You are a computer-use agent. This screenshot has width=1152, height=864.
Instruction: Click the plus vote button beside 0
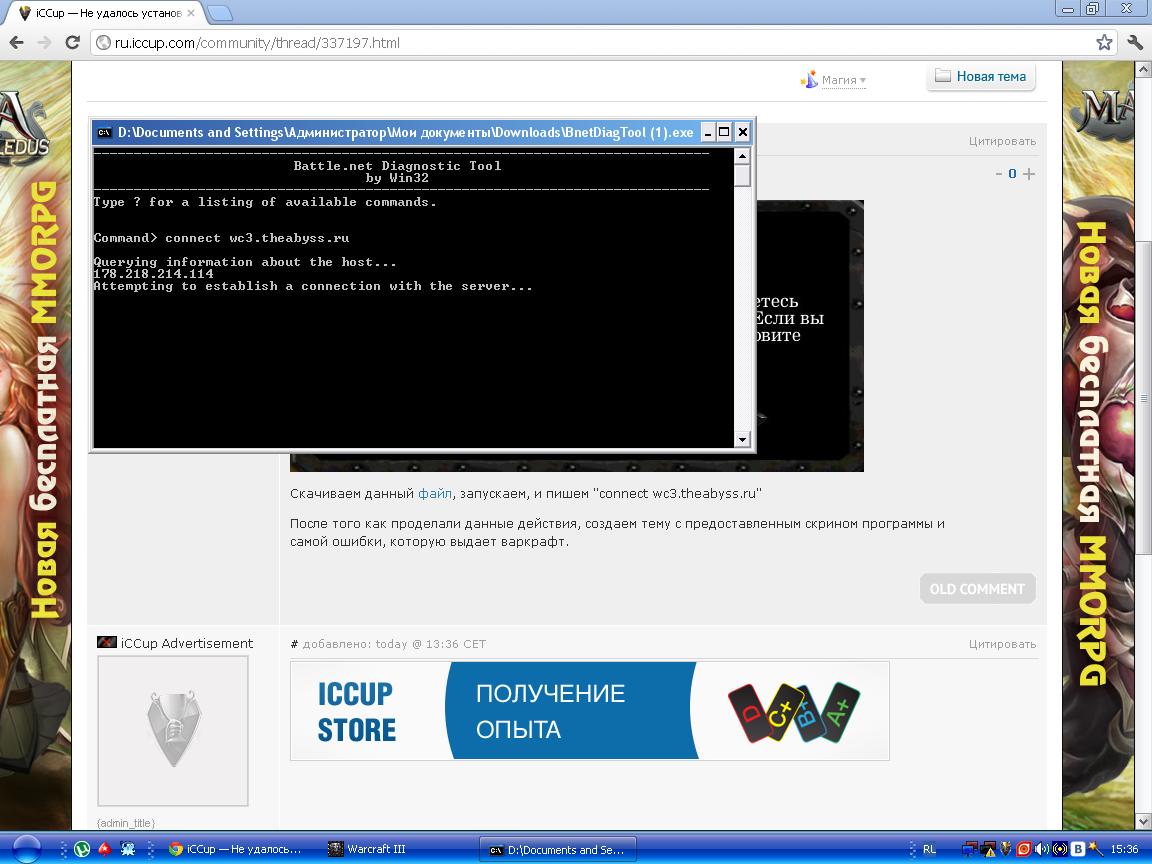(x=1029, y=174)
